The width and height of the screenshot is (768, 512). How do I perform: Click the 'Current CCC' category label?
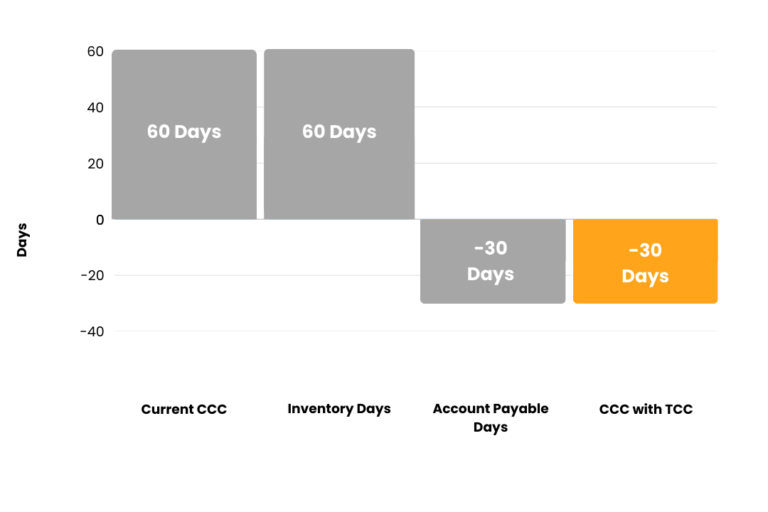184,409
